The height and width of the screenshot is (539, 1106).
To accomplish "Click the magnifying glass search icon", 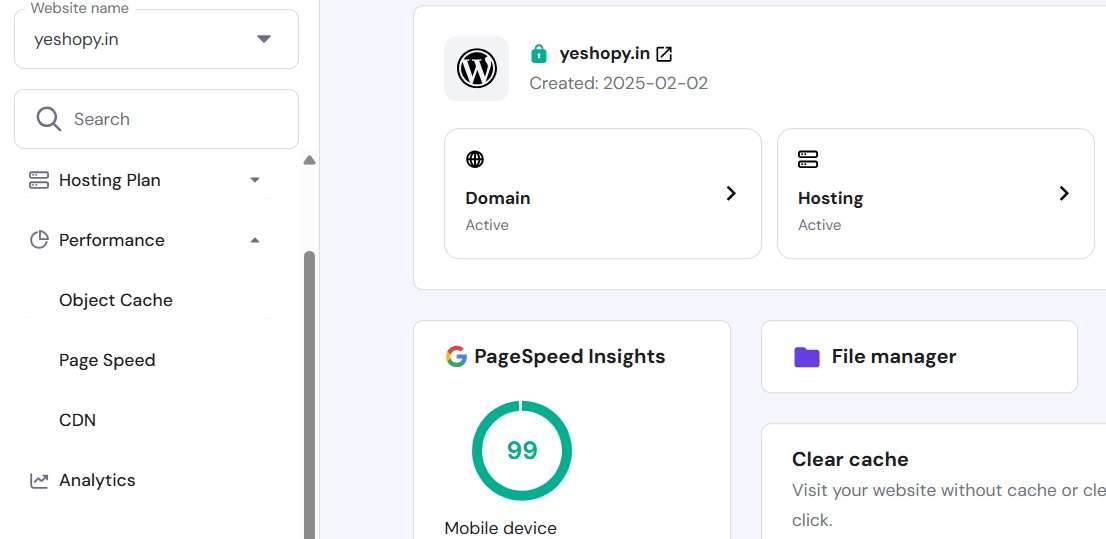I will 49,119.
